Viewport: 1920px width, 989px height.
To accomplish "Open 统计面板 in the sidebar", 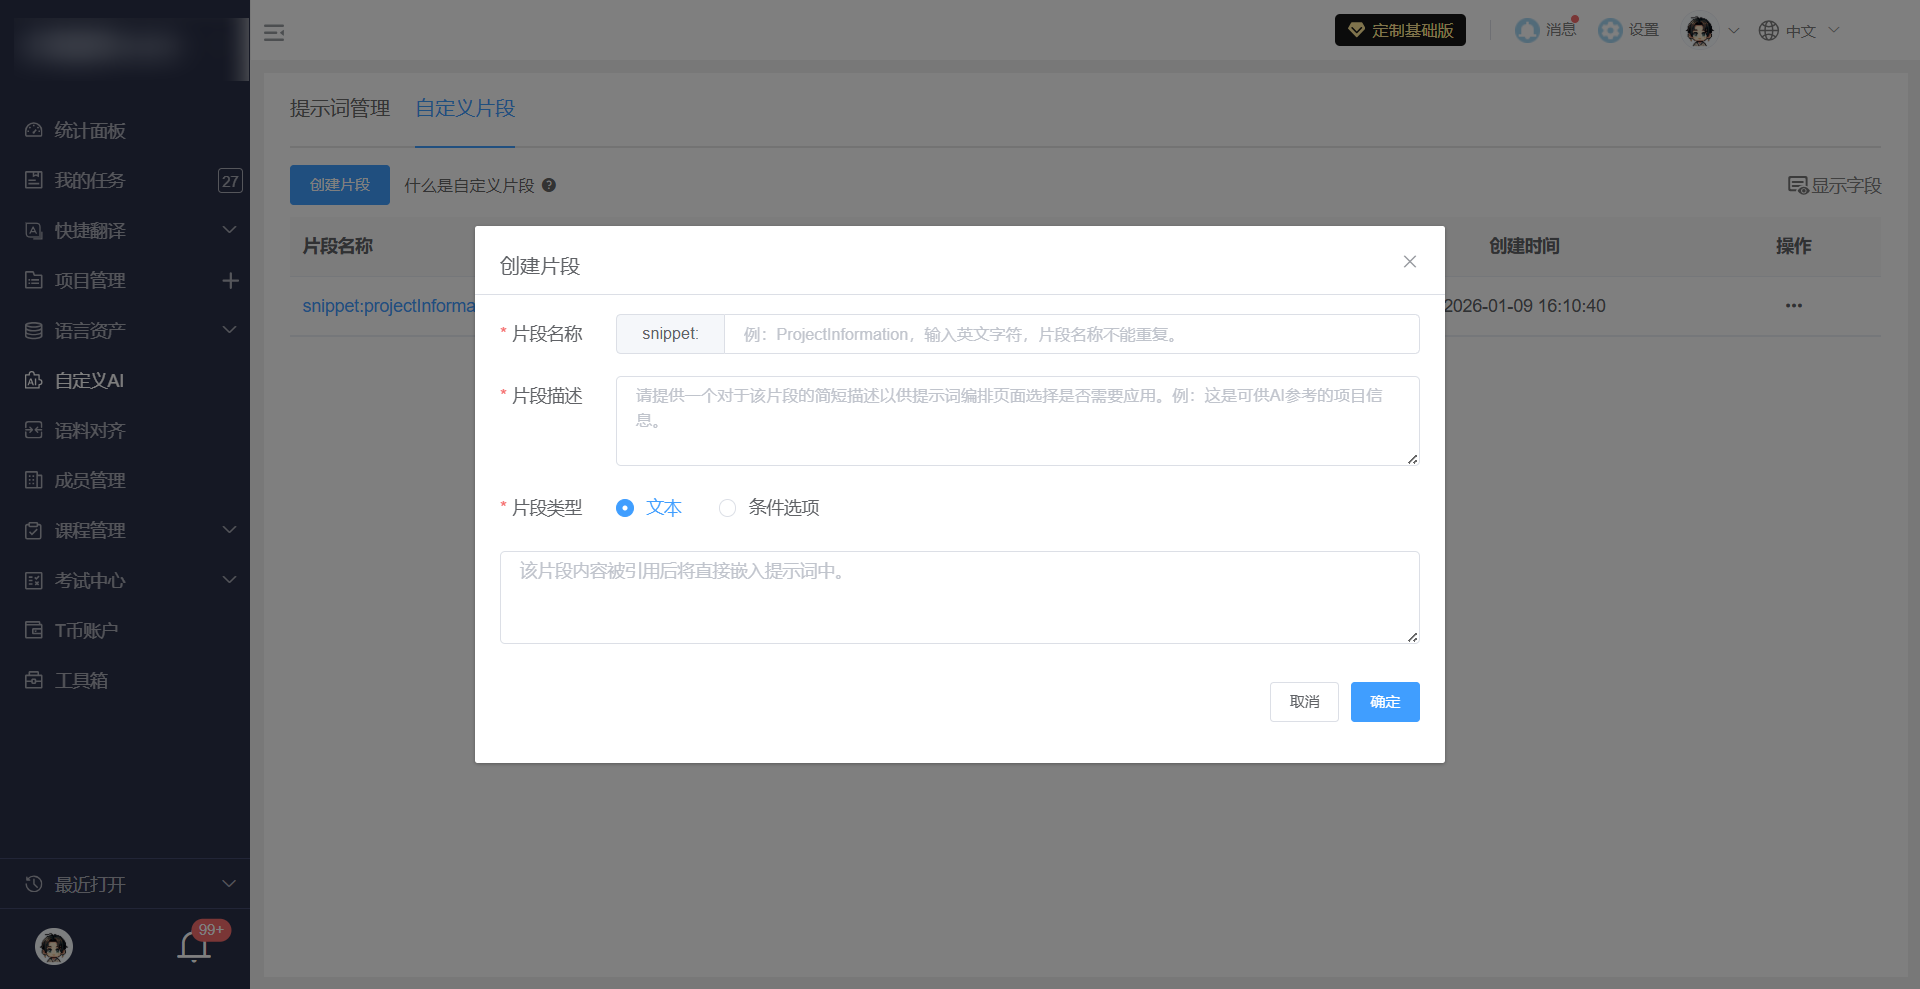I will (90, 131).
